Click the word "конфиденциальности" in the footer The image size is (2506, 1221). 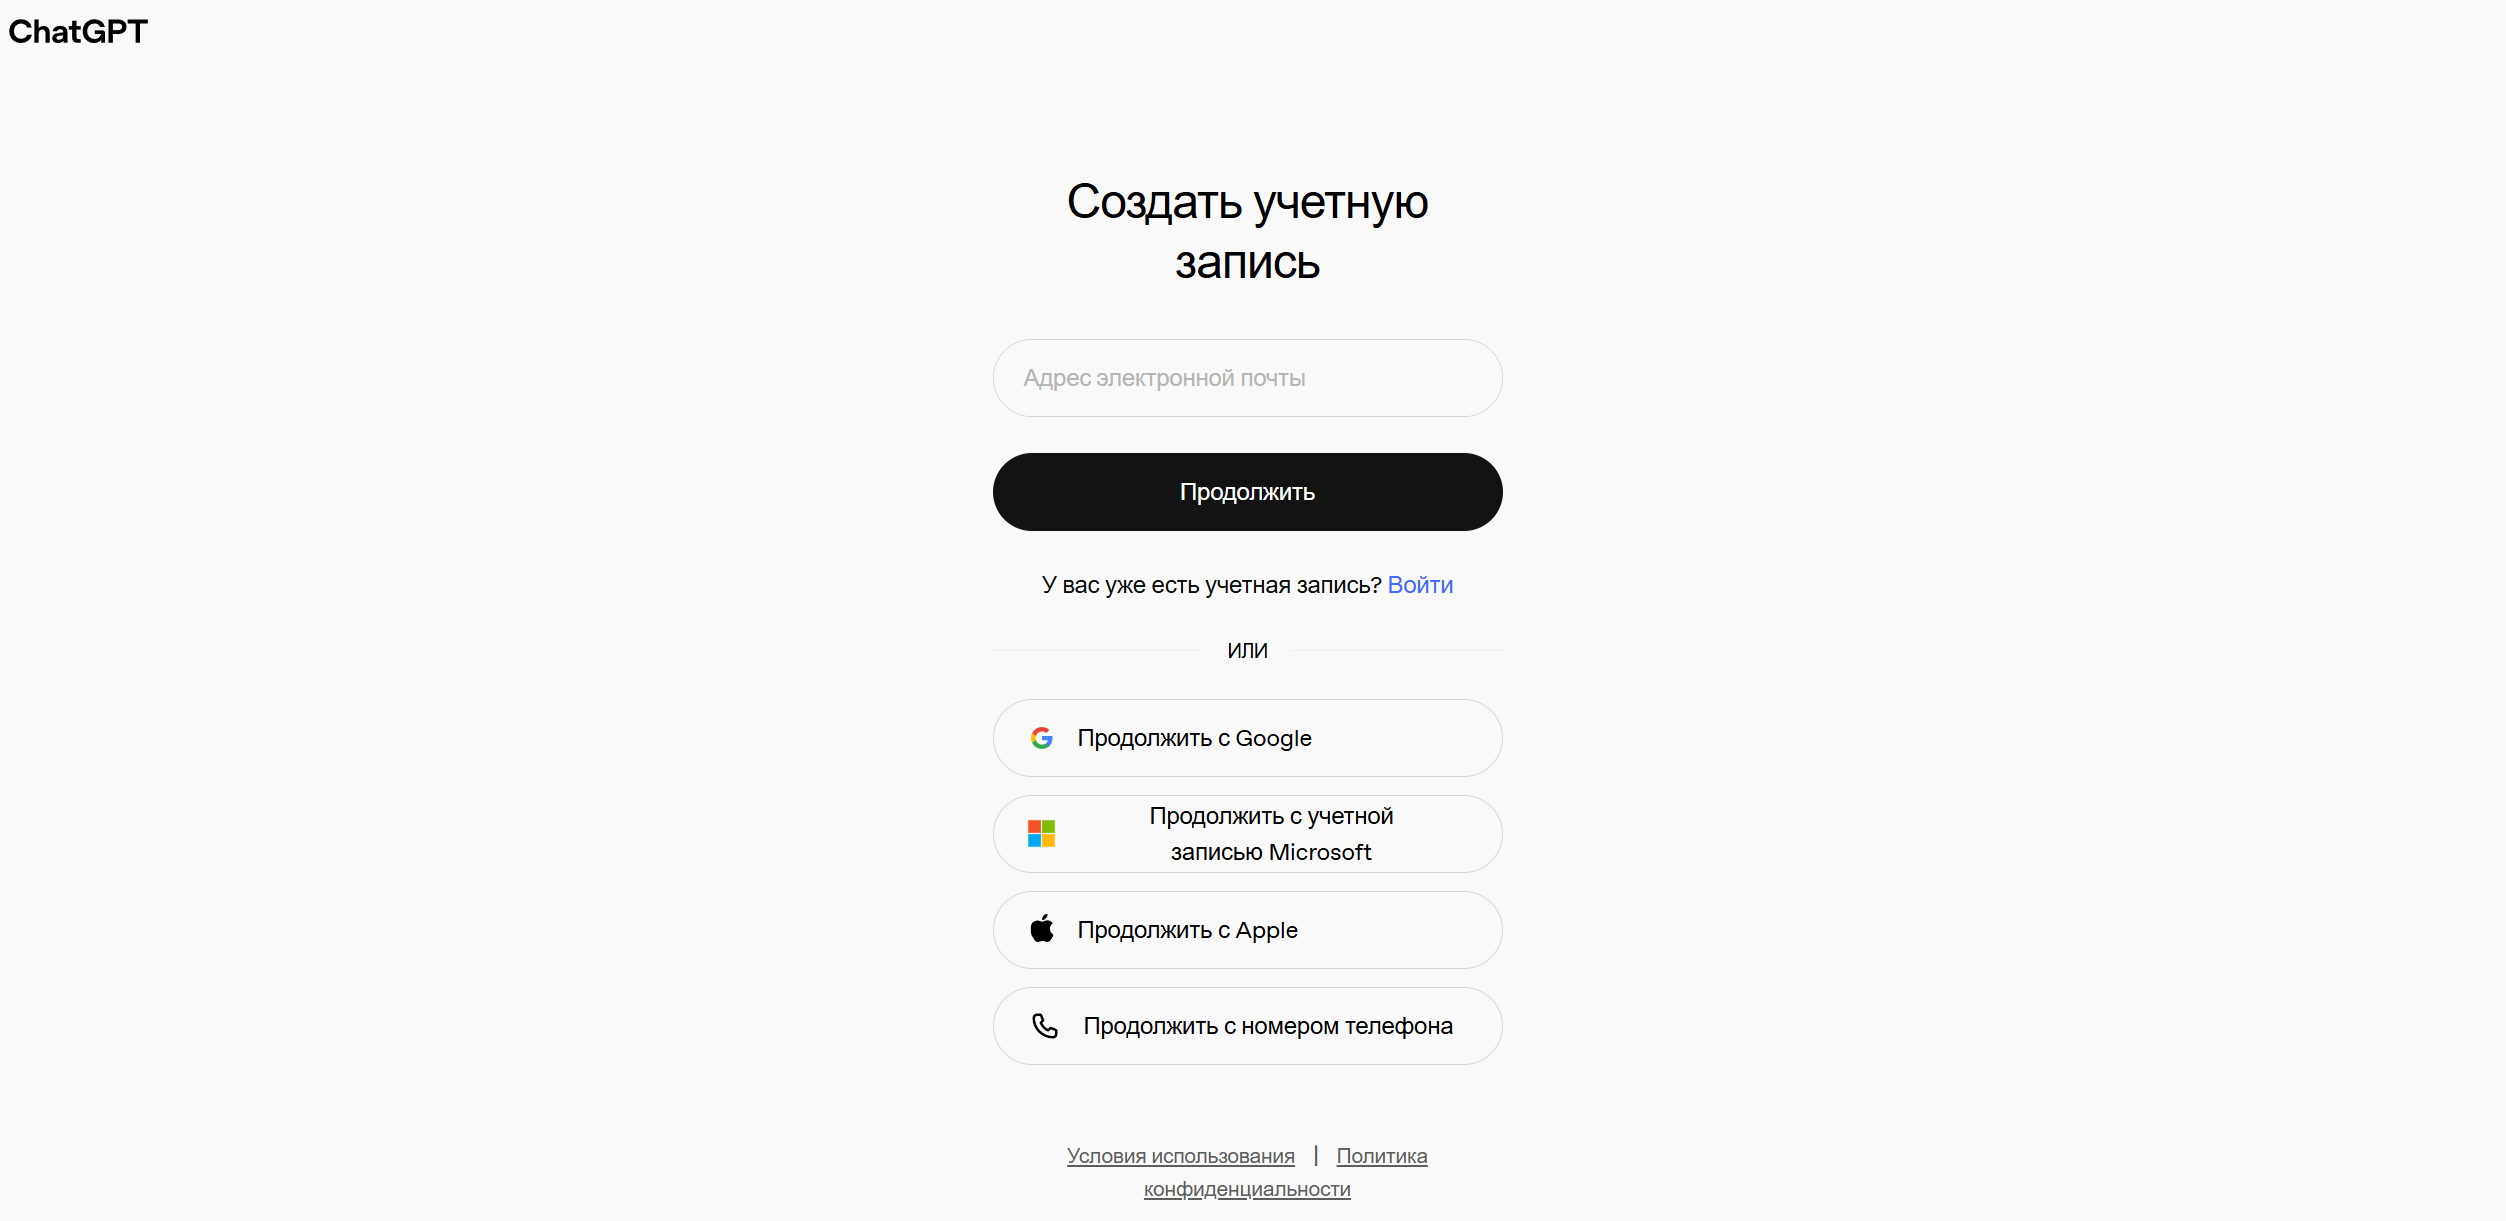click(1247, 1189)
